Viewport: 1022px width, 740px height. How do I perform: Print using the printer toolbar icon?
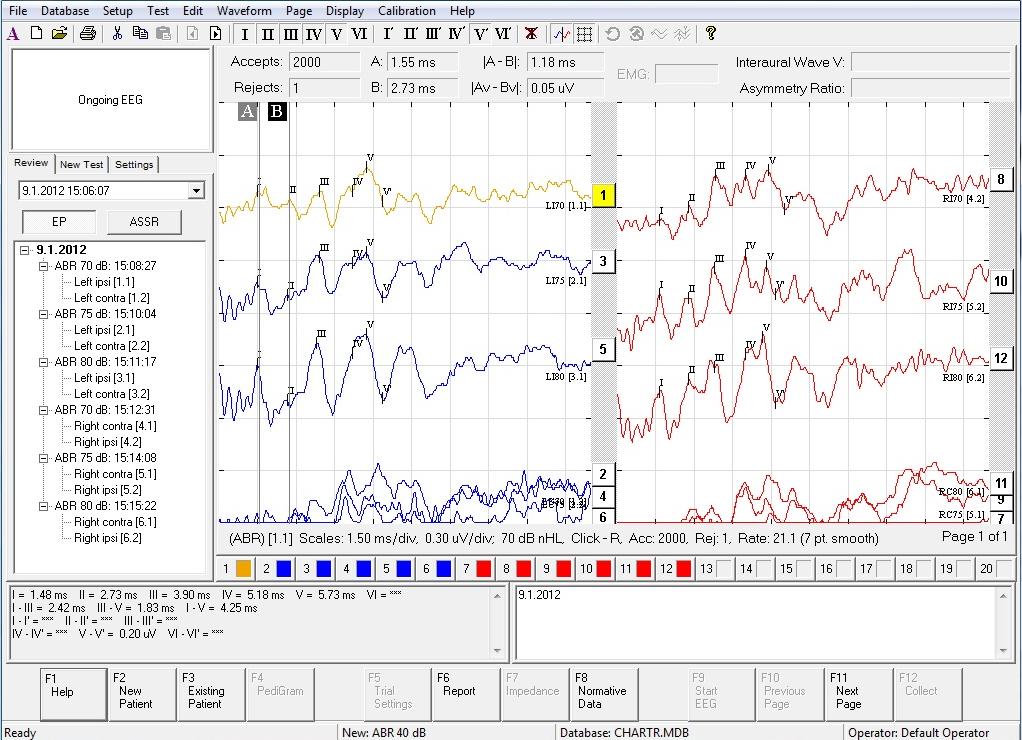[88, 33]
